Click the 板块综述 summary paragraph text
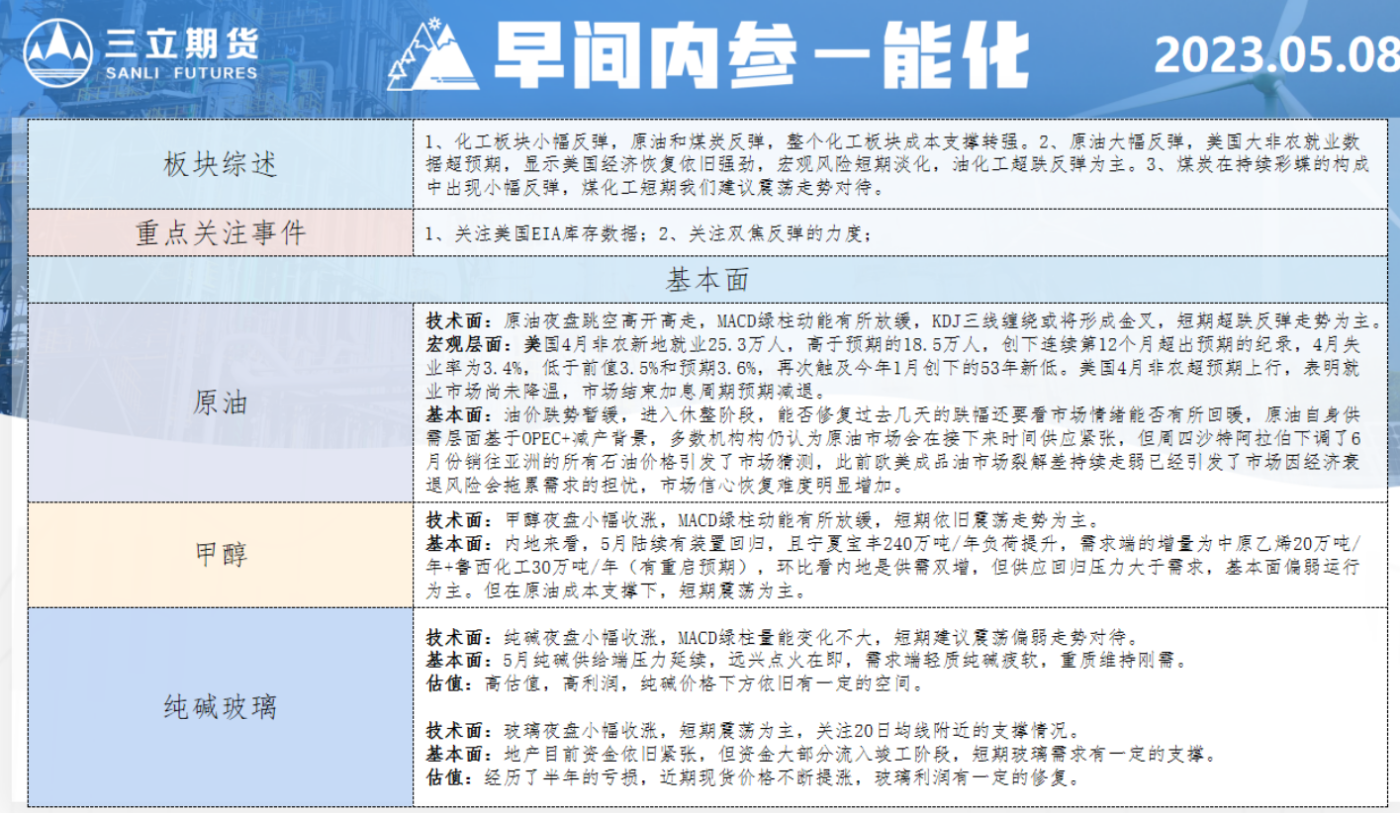Screen dimensions: 1400x813 890,164
